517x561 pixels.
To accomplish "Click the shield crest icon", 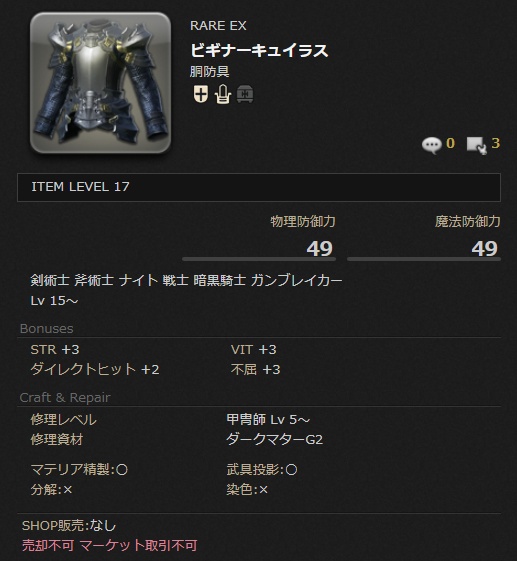I will point(200,94).
